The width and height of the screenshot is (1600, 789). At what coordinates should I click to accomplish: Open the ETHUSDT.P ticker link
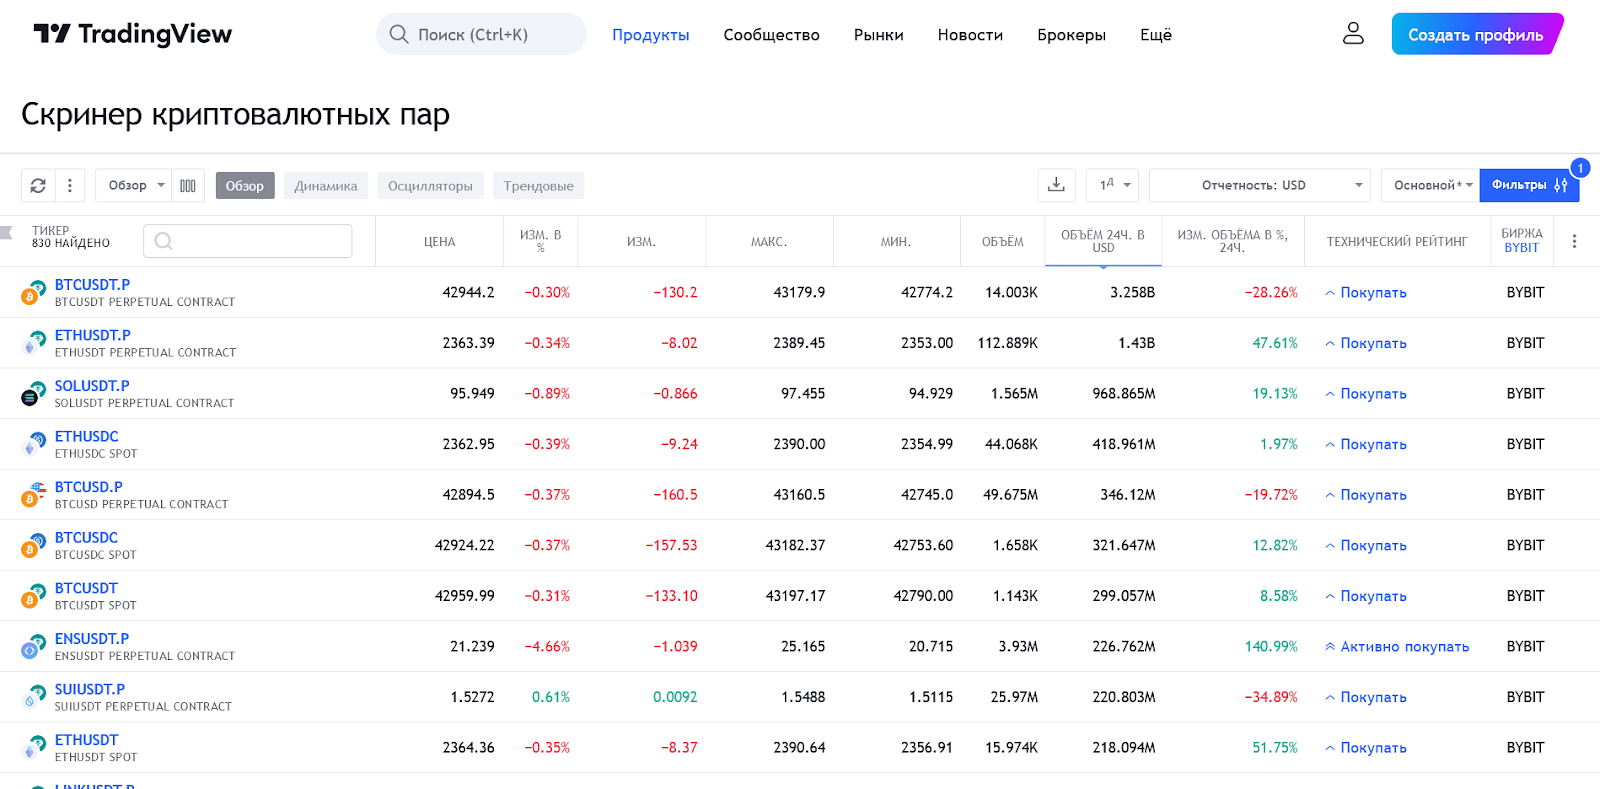(92, 335)
